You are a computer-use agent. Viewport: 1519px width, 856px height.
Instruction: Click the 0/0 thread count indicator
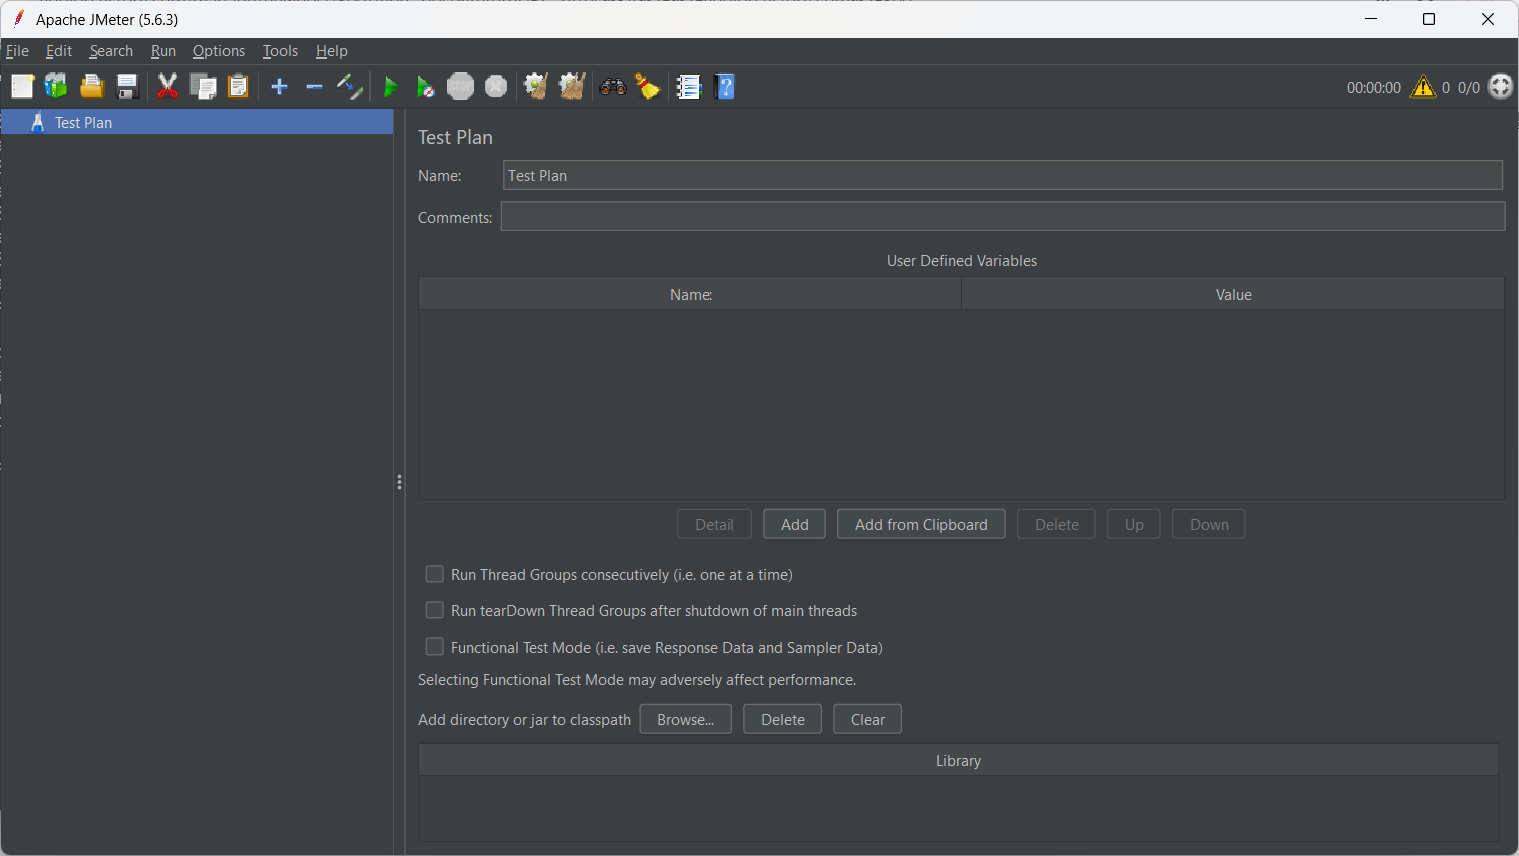1469,88
